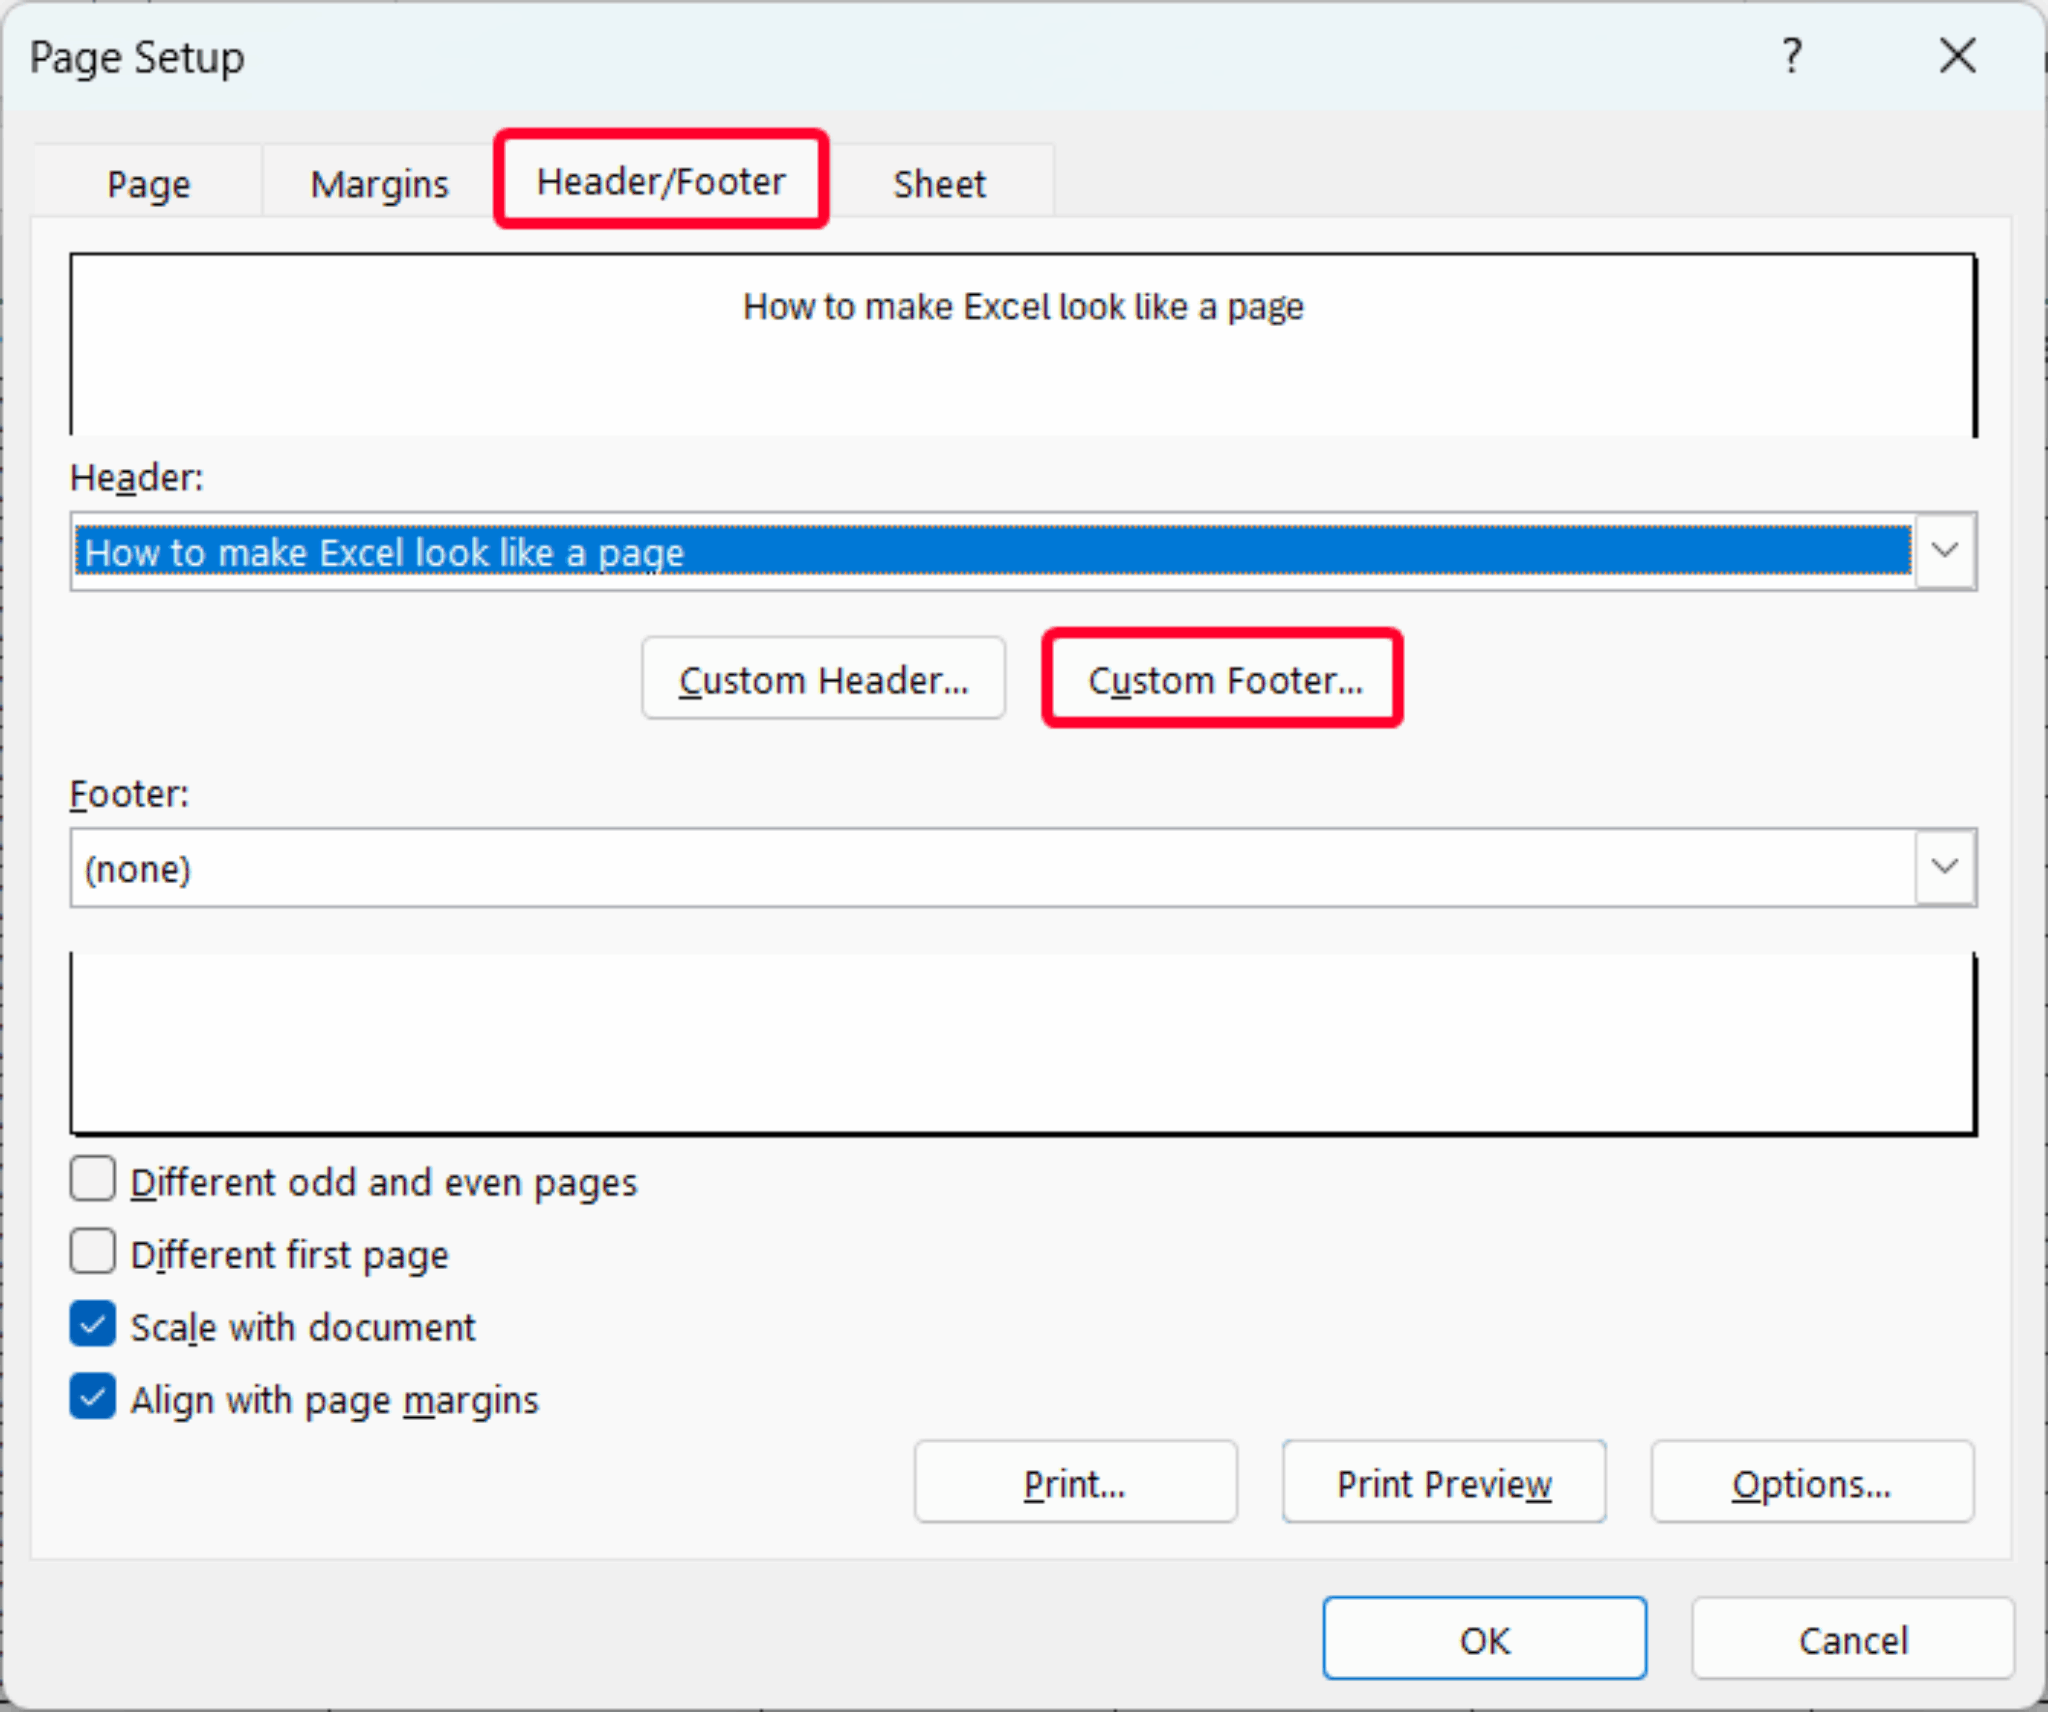Select the header text field
This screenshot has width=2048, height=1712.
[x=900, y=551]
